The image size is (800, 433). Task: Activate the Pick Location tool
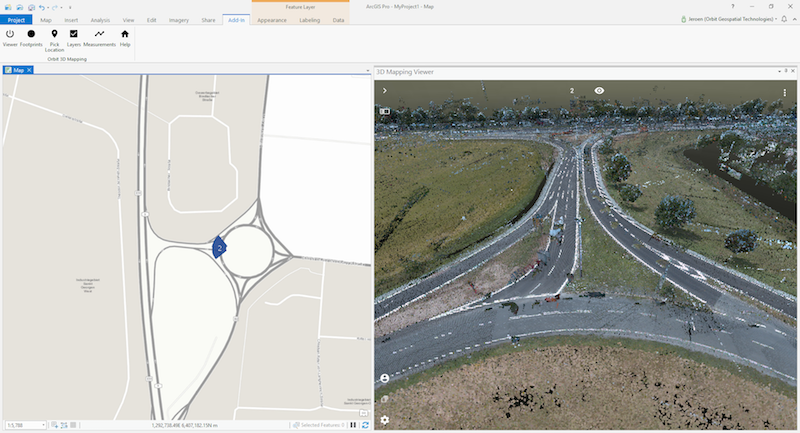(54, 35)
